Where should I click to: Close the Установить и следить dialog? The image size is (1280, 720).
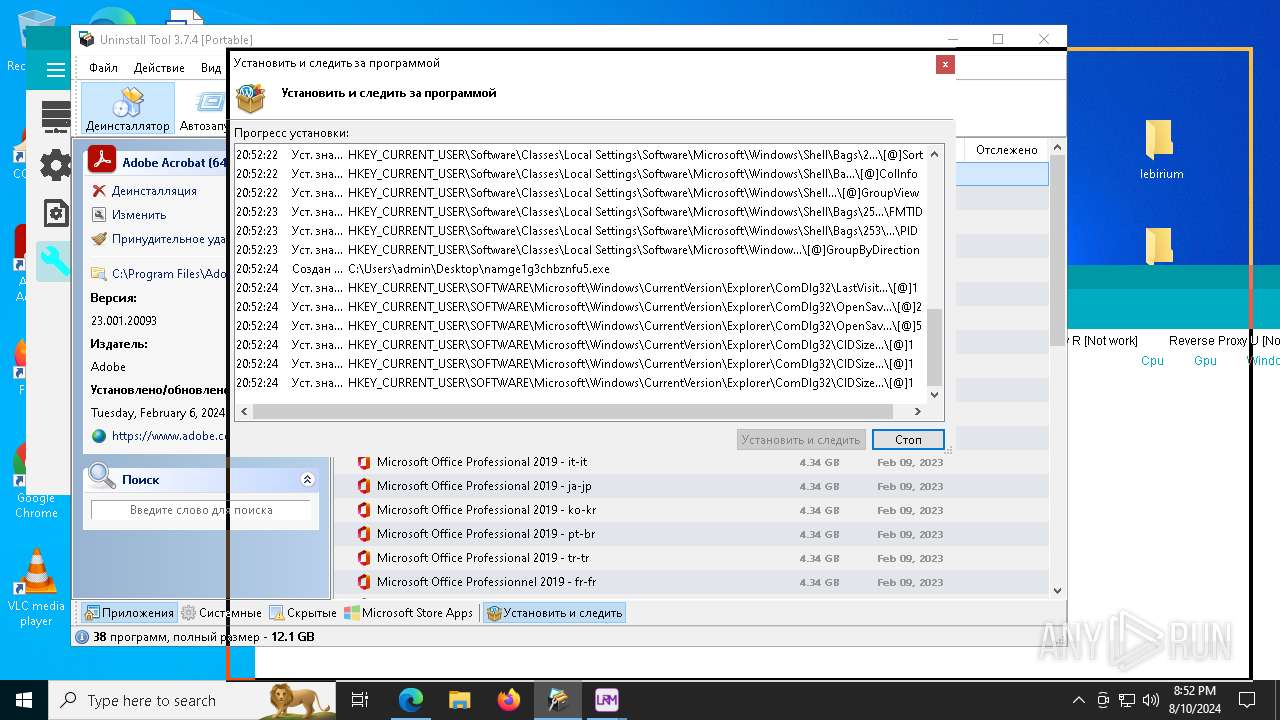click(945, 65)
